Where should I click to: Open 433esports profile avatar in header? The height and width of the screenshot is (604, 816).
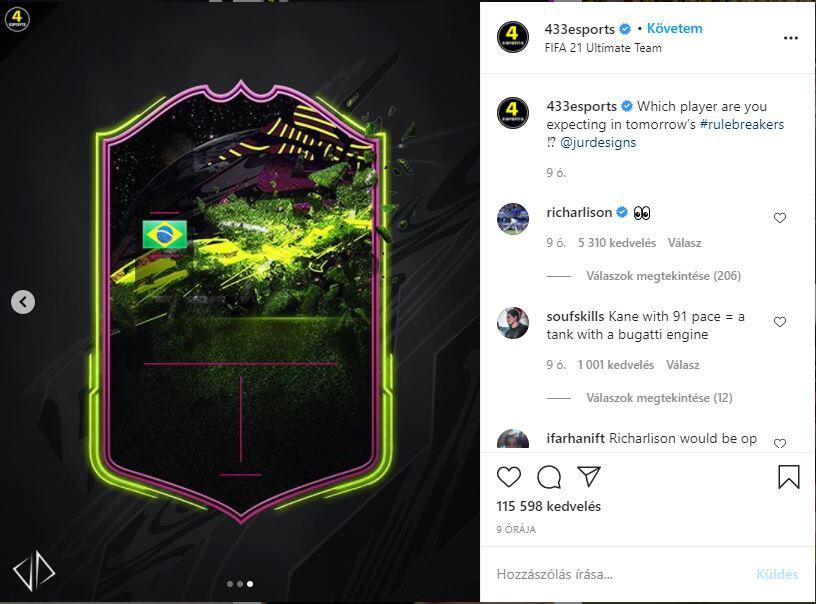513,37
